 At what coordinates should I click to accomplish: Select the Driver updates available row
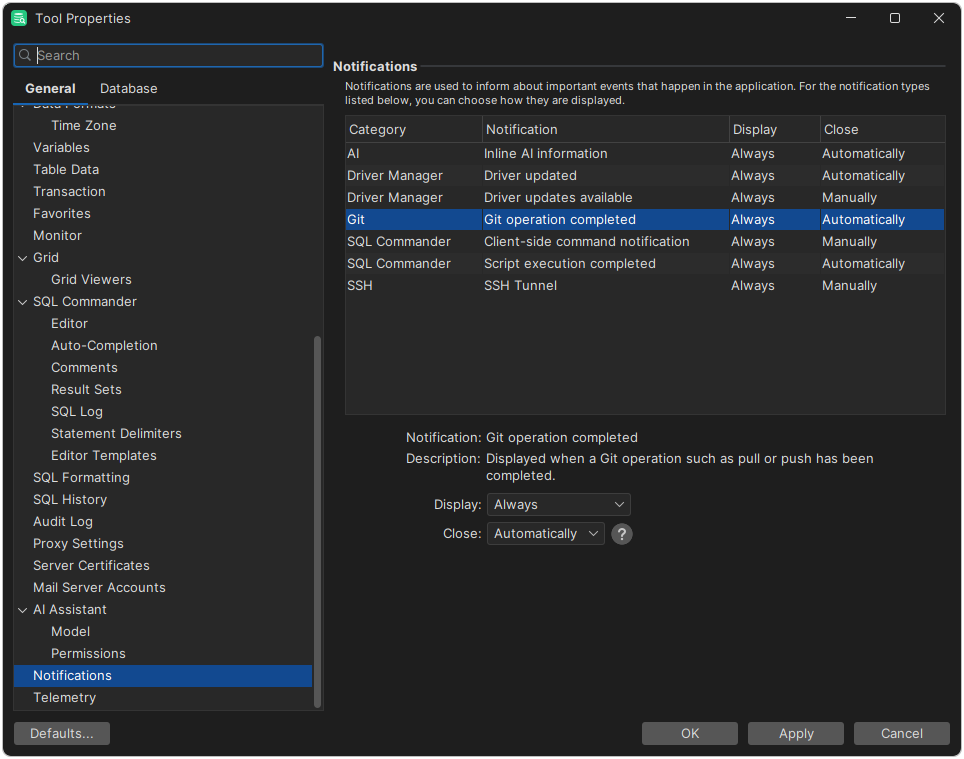click(x=645, y=198)
